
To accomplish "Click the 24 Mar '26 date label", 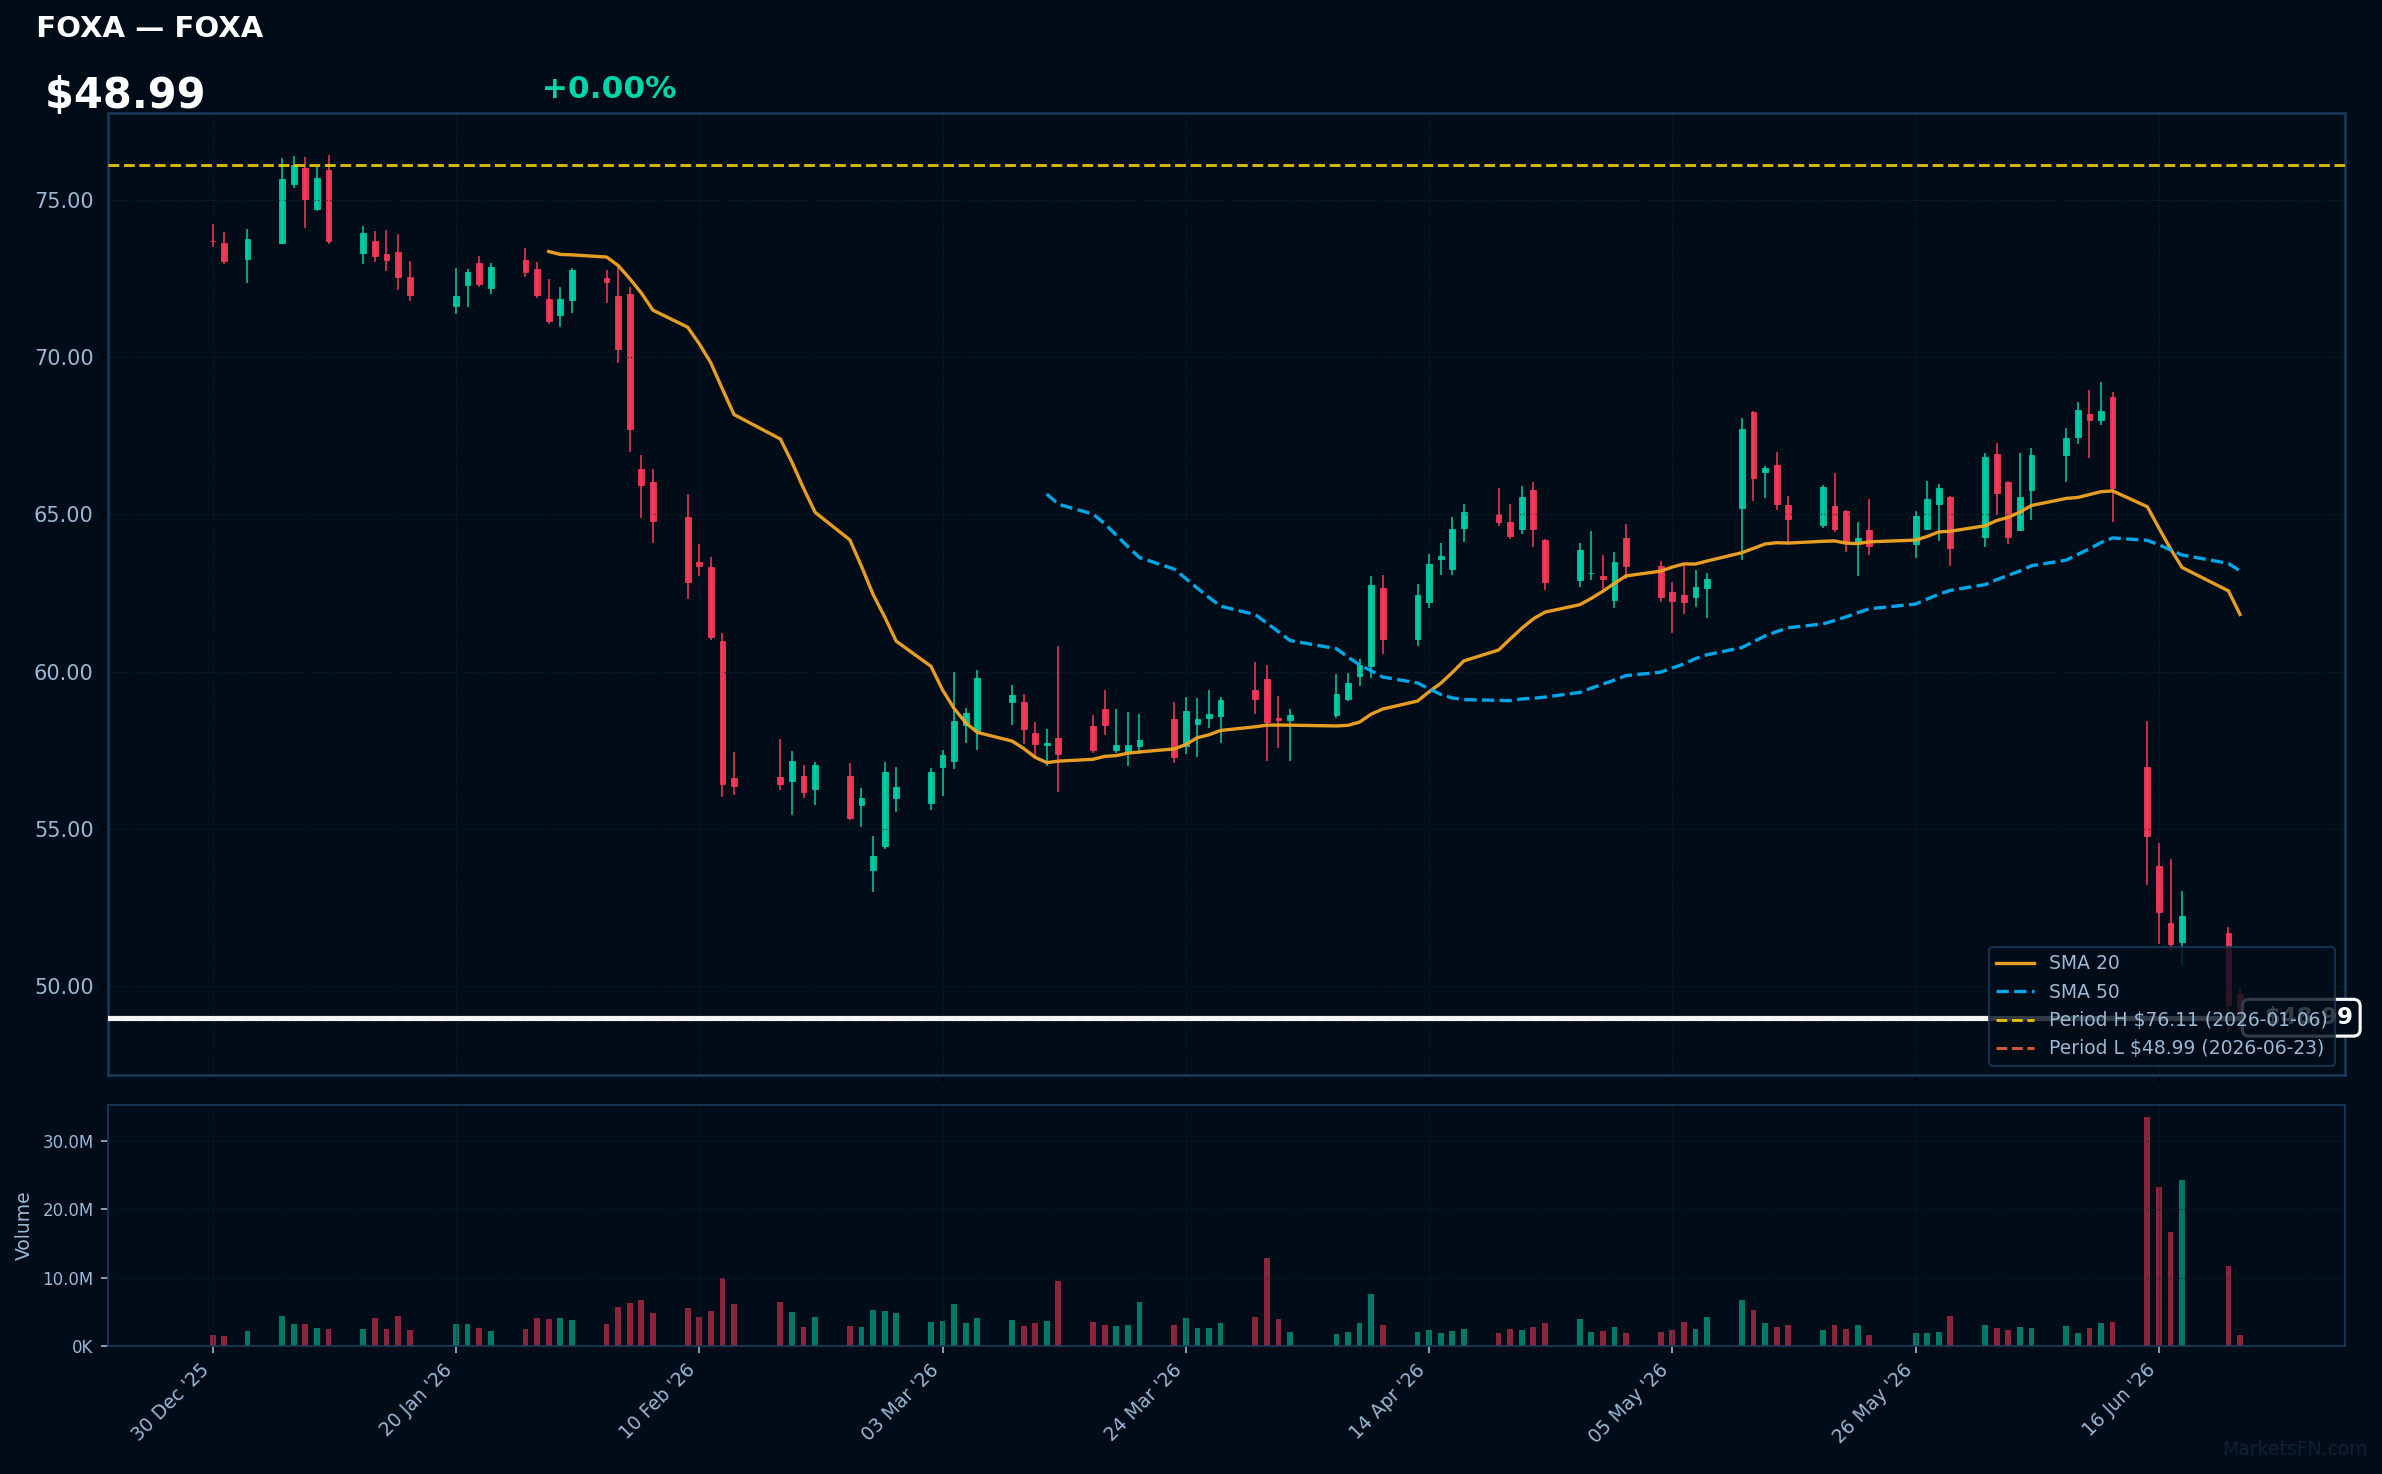I will tap(1143, 1402).
